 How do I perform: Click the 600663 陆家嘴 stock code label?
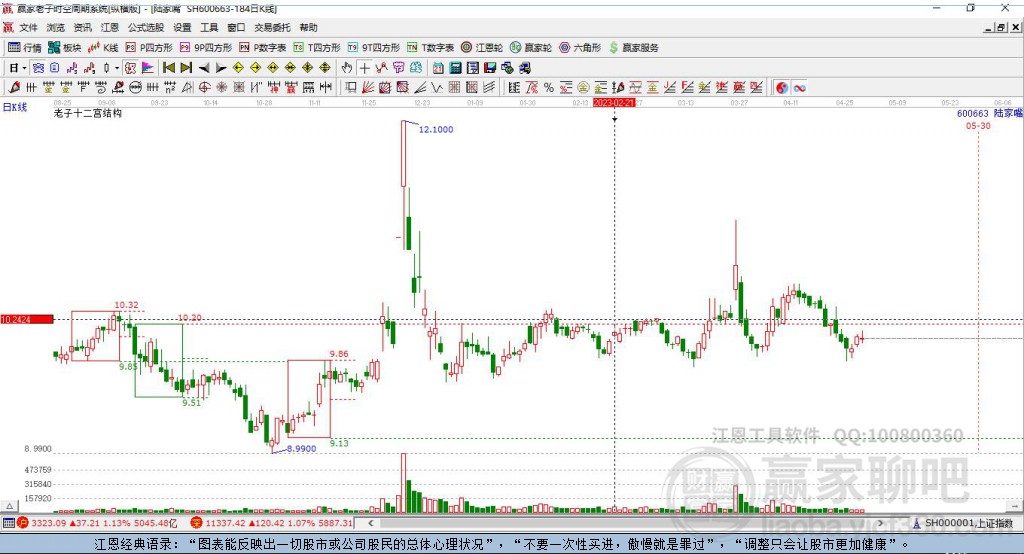pos(989,113)
